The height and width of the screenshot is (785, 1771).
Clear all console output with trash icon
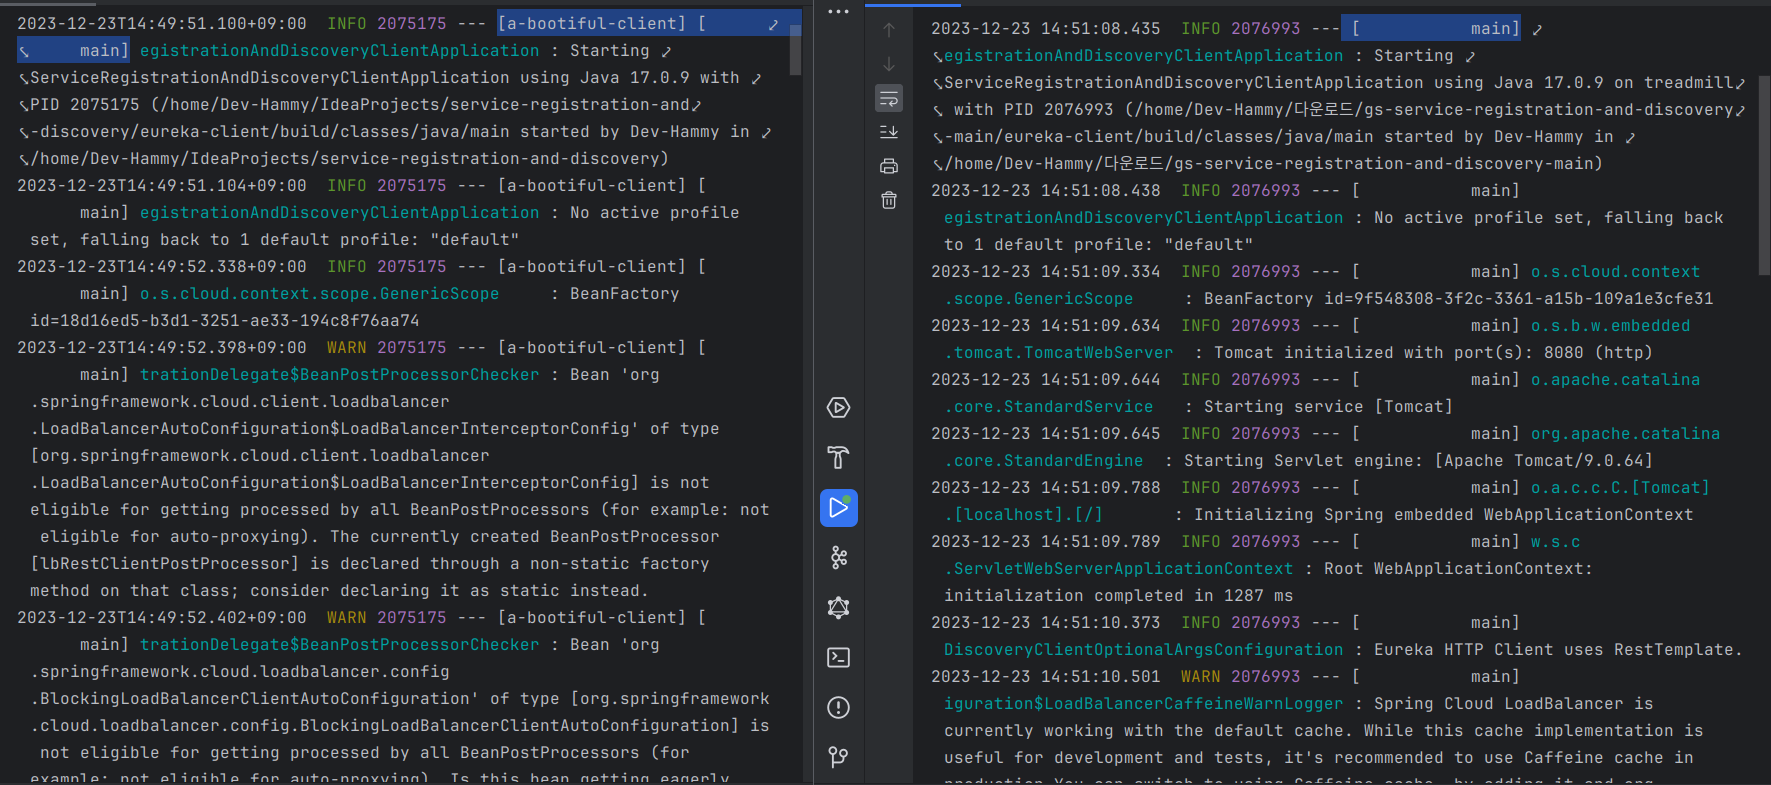pos(889,200)
